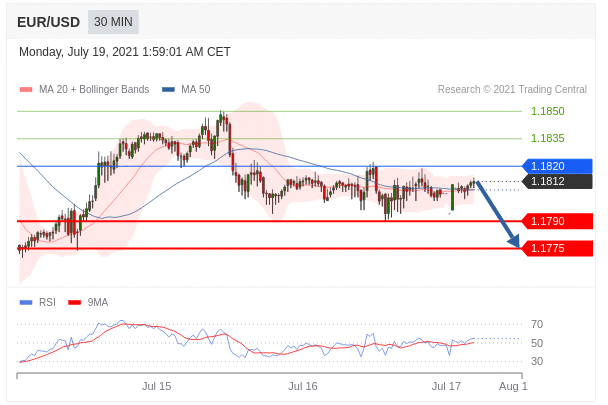Select the Jul 16 date axis label
Screen dimensions: 608x405
(x=303, y=386)
